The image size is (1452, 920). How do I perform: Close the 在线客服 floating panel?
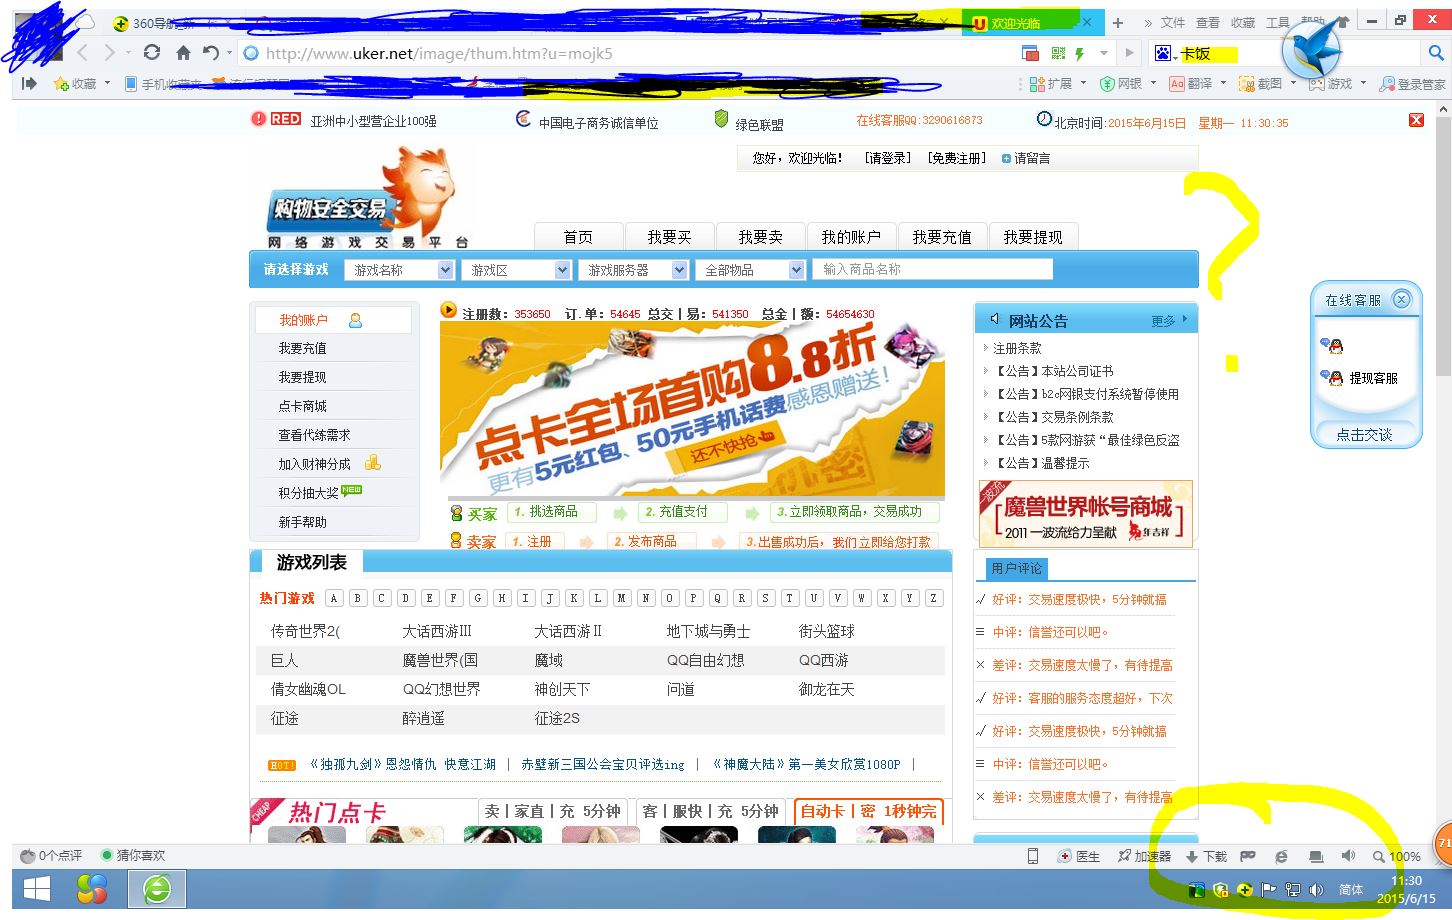(x=1401, y=299)
